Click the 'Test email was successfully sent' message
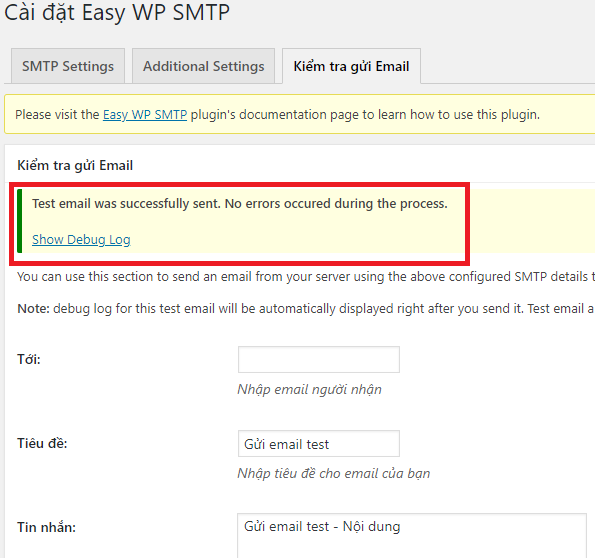The image size is (595, 558). [x=240, y=204]
